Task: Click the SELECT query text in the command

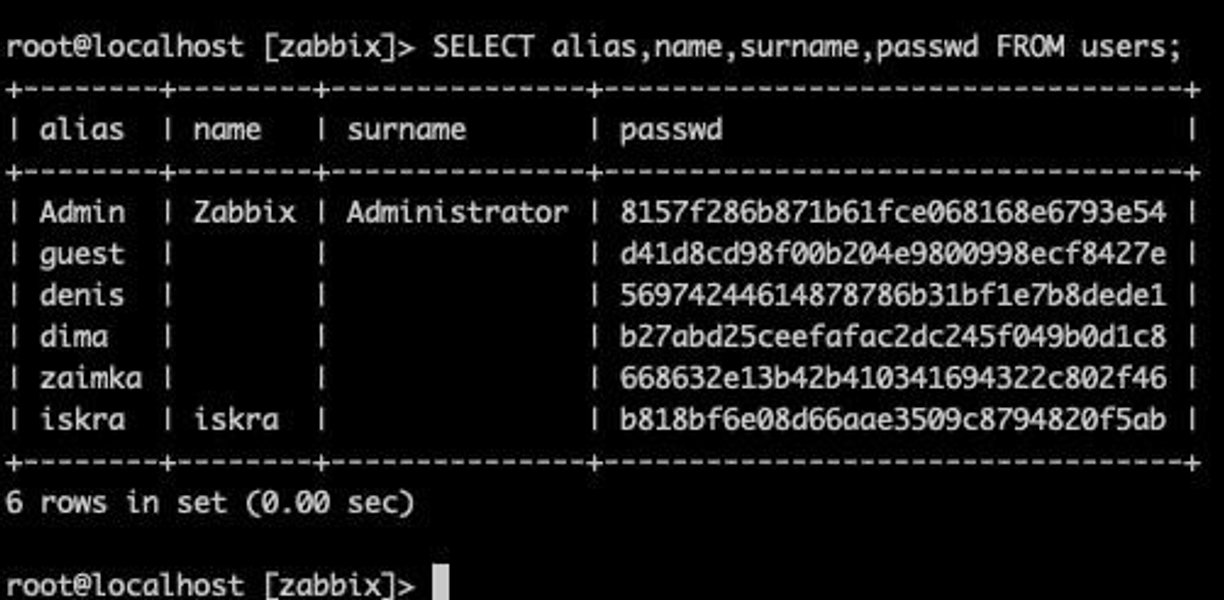Action: point(806,48)
